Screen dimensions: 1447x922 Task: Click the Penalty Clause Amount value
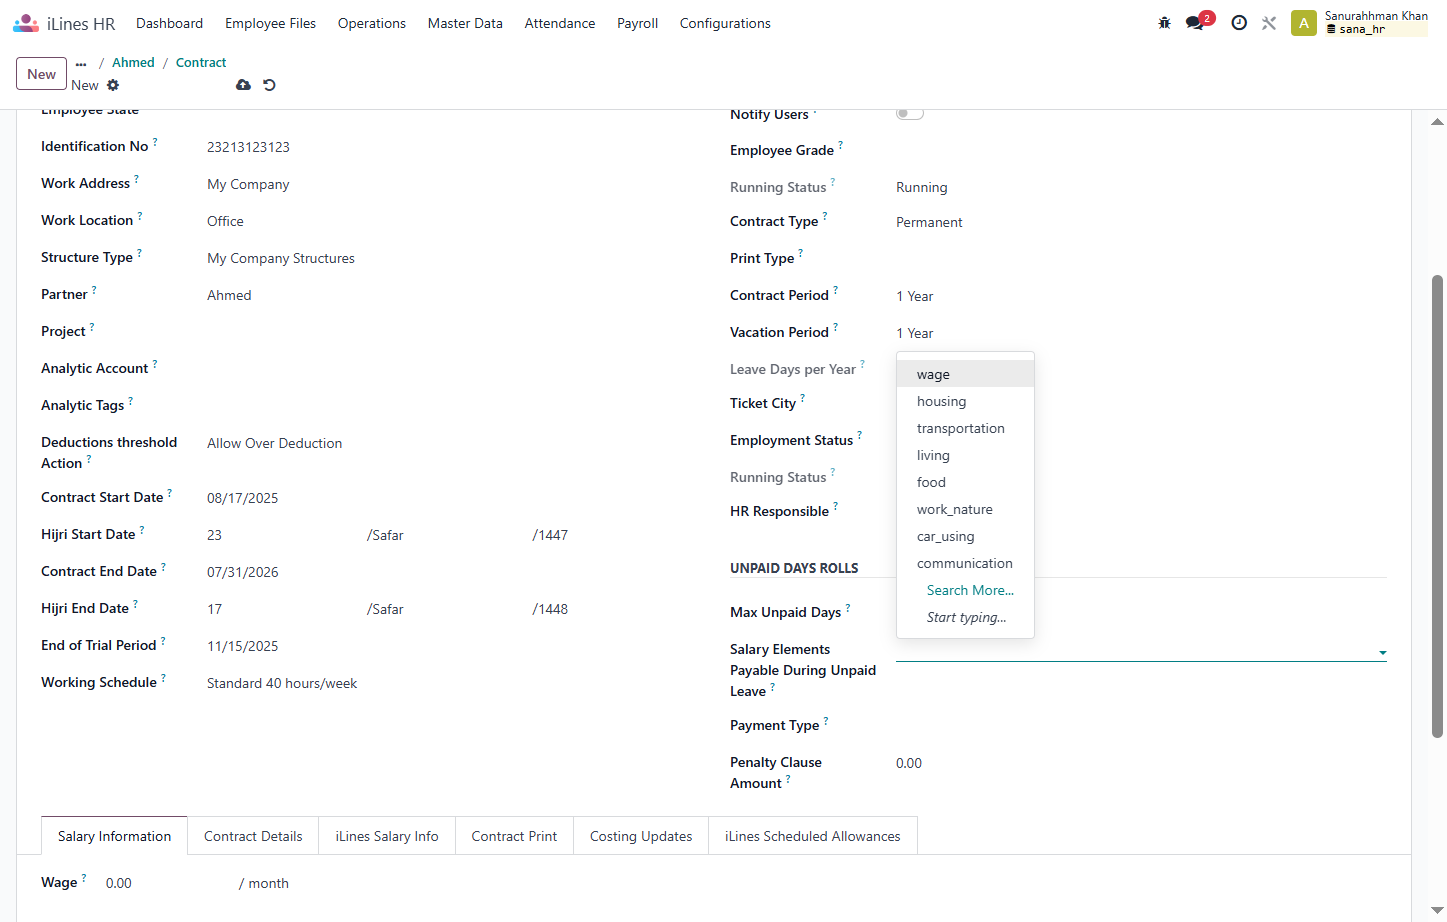(x=909, y=763)
